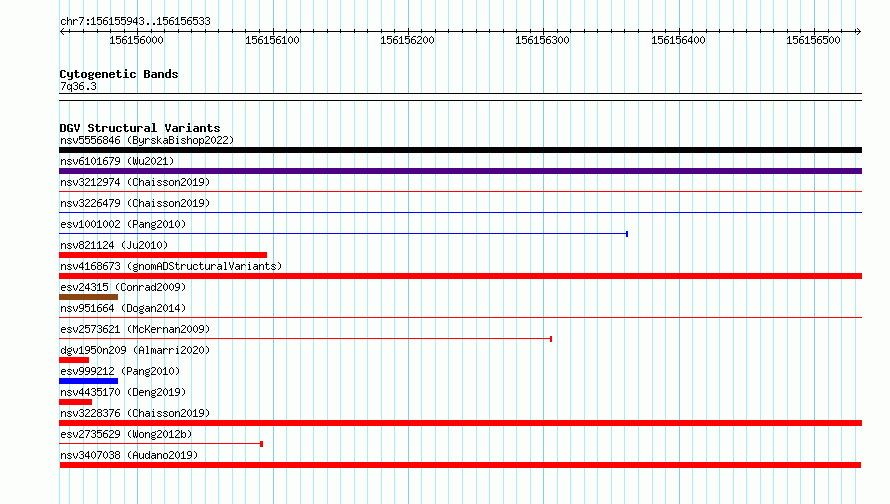The image size is (890, 504).
Task: Select the red nsv4168673 variant bar
Action: pyautogui.click(x=460, y=276)
